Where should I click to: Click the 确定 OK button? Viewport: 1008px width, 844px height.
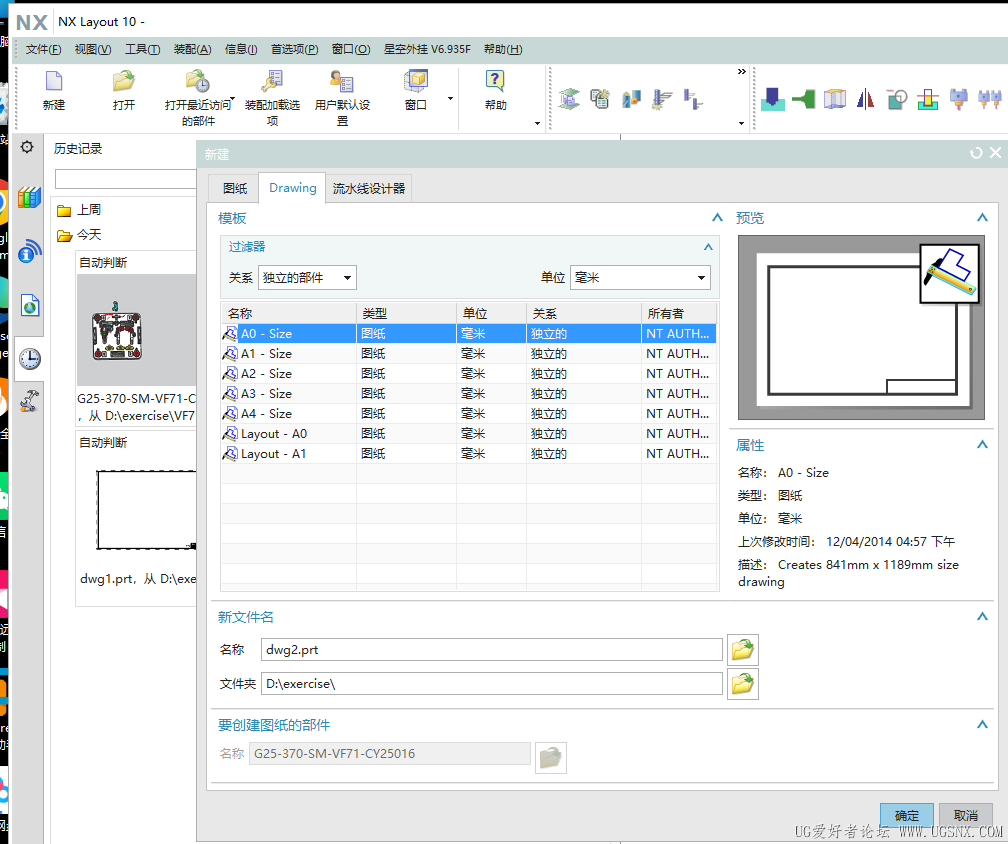pos(906,815)
